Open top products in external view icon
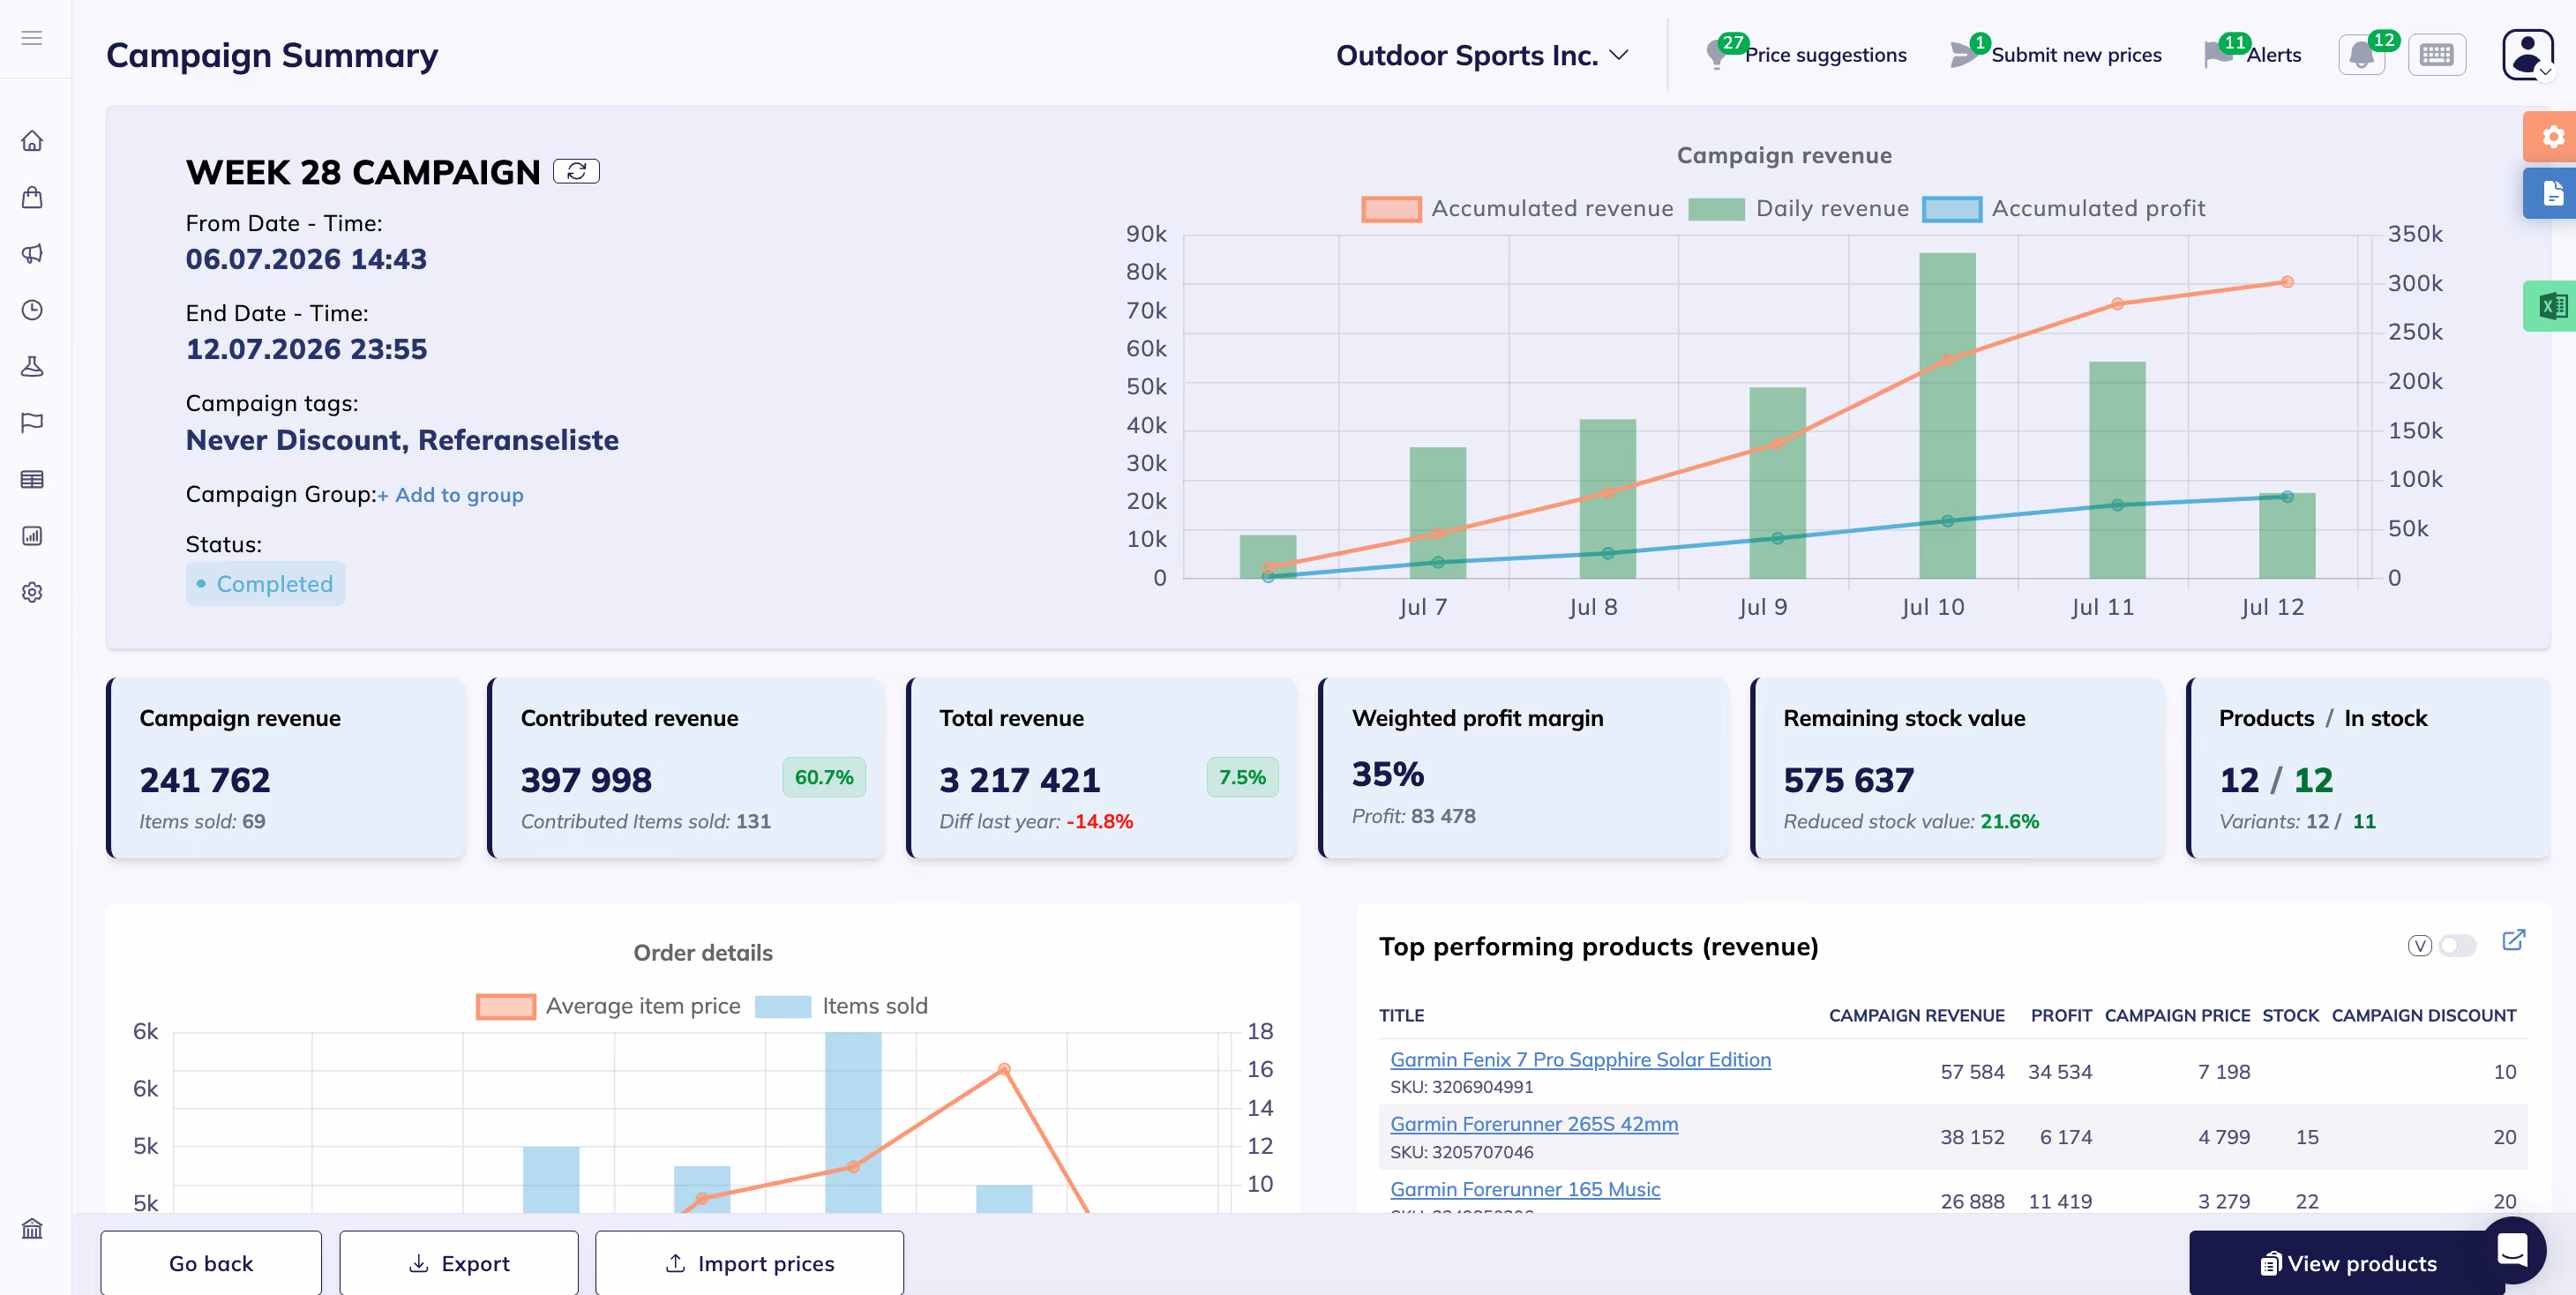Image resolution: width=2576 pixels, height=1295 pixels. tap(2513, 940)
